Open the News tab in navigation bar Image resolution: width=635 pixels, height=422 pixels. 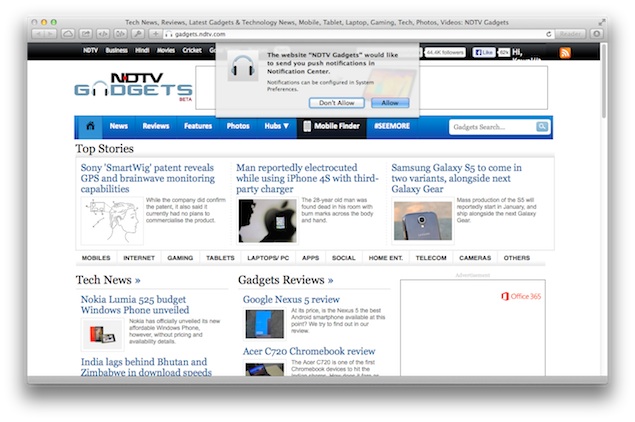119,126
